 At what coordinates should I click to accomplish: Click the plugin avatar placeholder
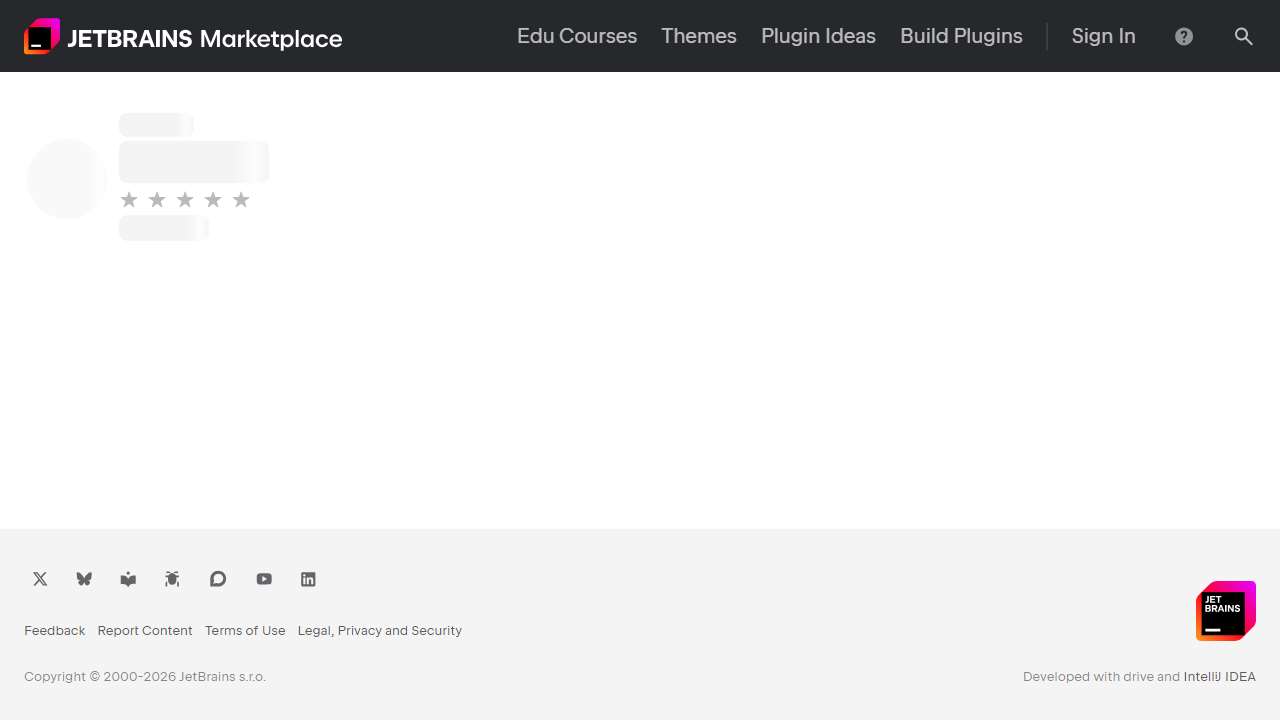[x=66, y=179]
